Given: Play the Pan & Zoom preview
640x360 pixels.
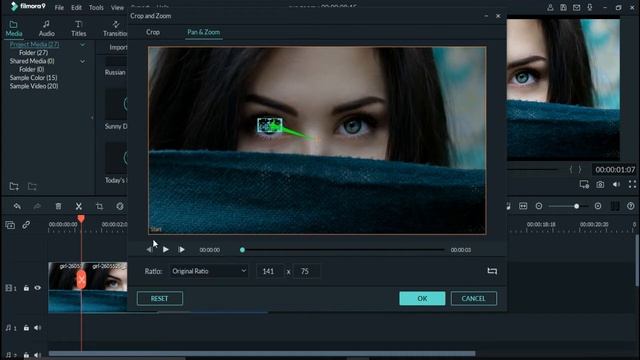Looking at the screenshot, I should (x=165, y=249).
